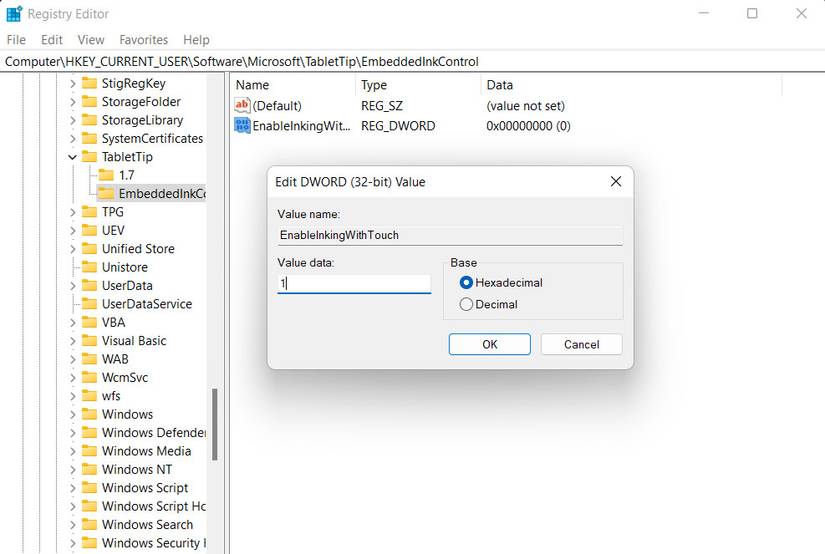
Task: Click the REG_SZ type cell
Action: pos(381,106)
